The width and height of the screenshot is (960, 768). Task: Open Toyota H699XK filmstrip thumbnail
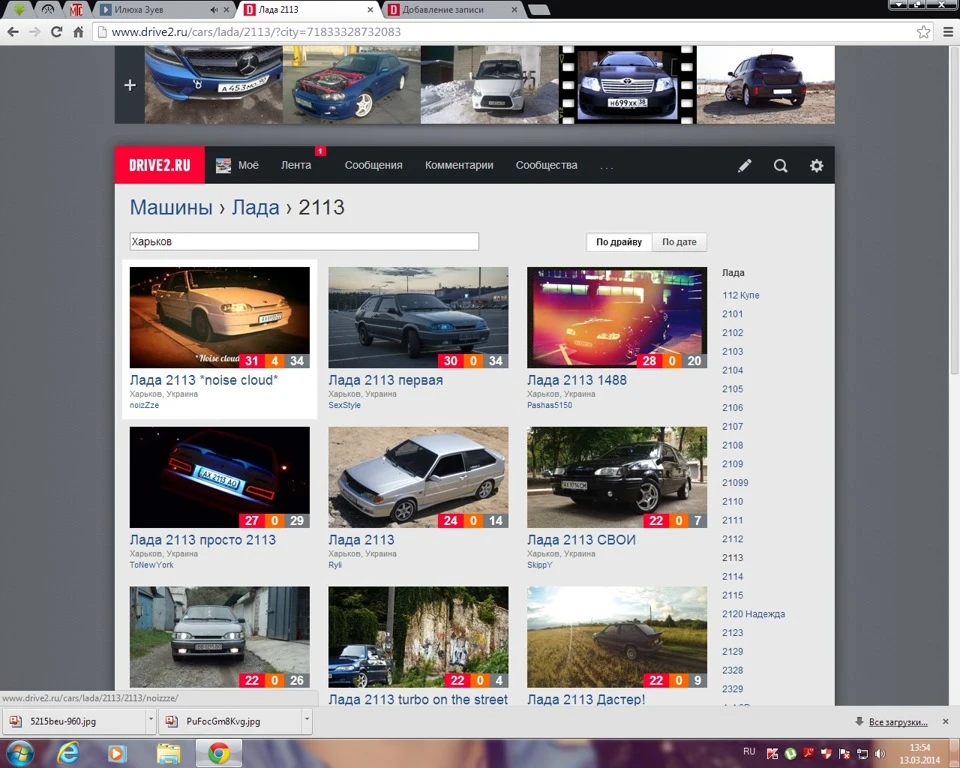click(x=628, y=85)
